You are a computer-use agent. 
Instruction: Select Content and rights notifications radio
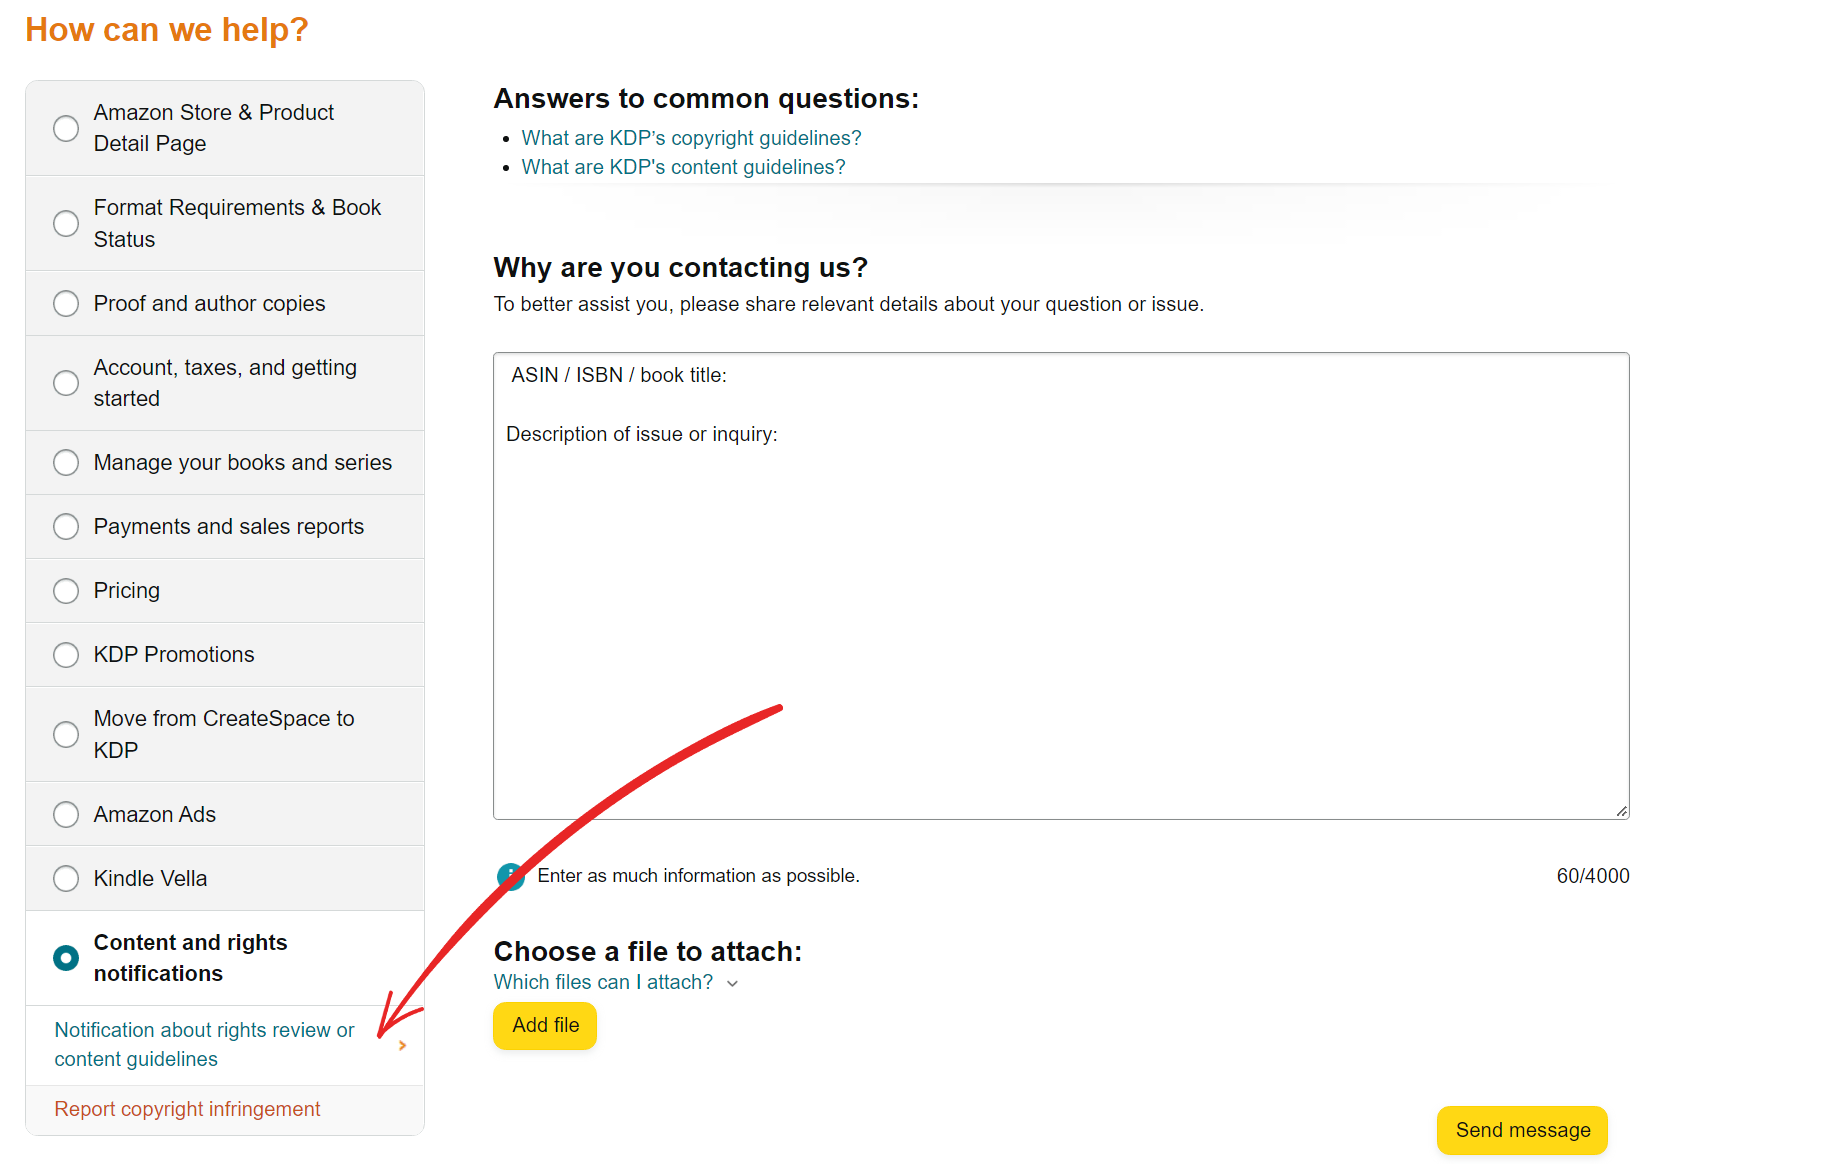point(66,958)
